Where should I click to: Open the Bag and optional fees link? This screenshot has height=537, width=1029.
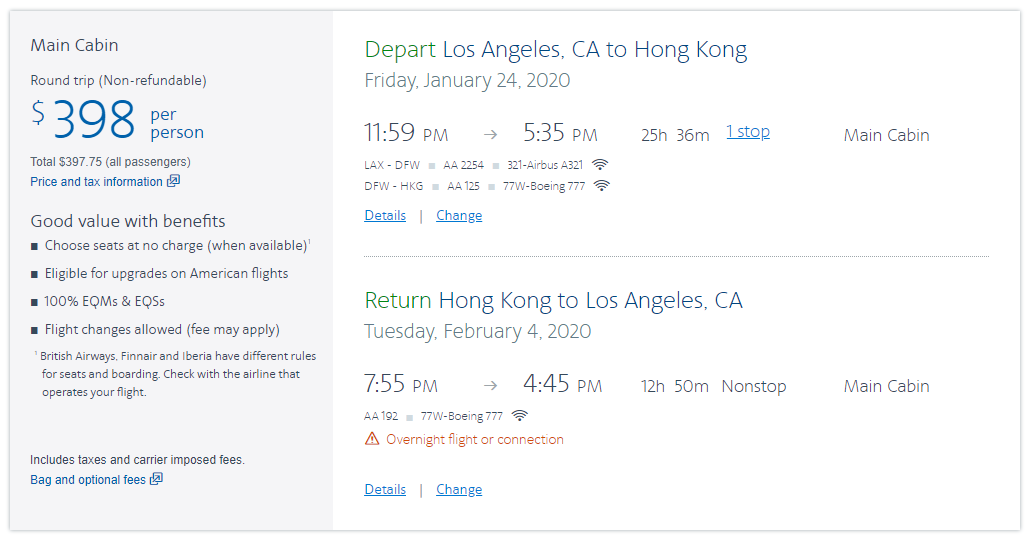pyautogui.click(x=88, y=480)
